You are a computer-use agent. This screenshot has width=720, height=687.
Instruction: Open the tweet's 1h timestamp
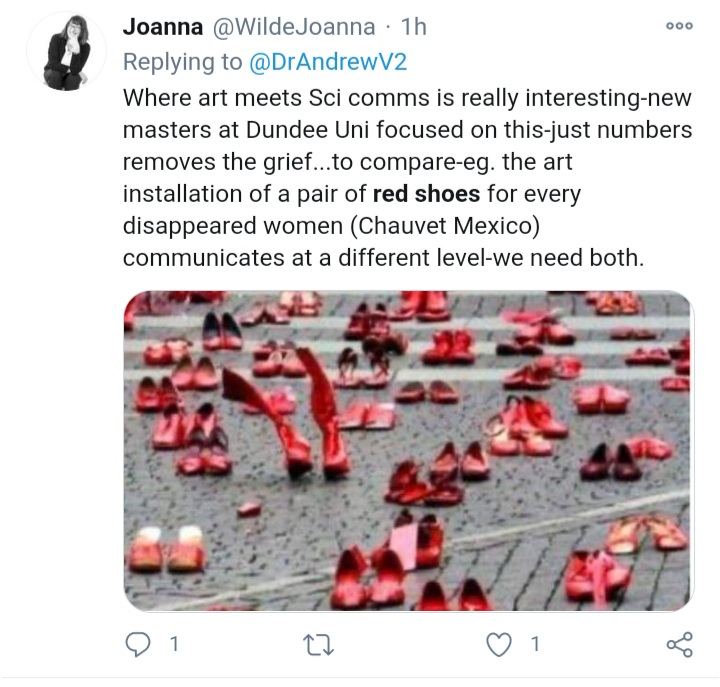(x=414, y=27)
